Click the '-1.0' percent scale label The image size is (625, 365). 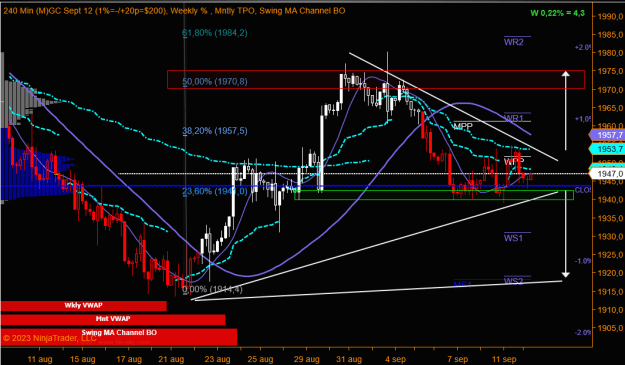583,261
